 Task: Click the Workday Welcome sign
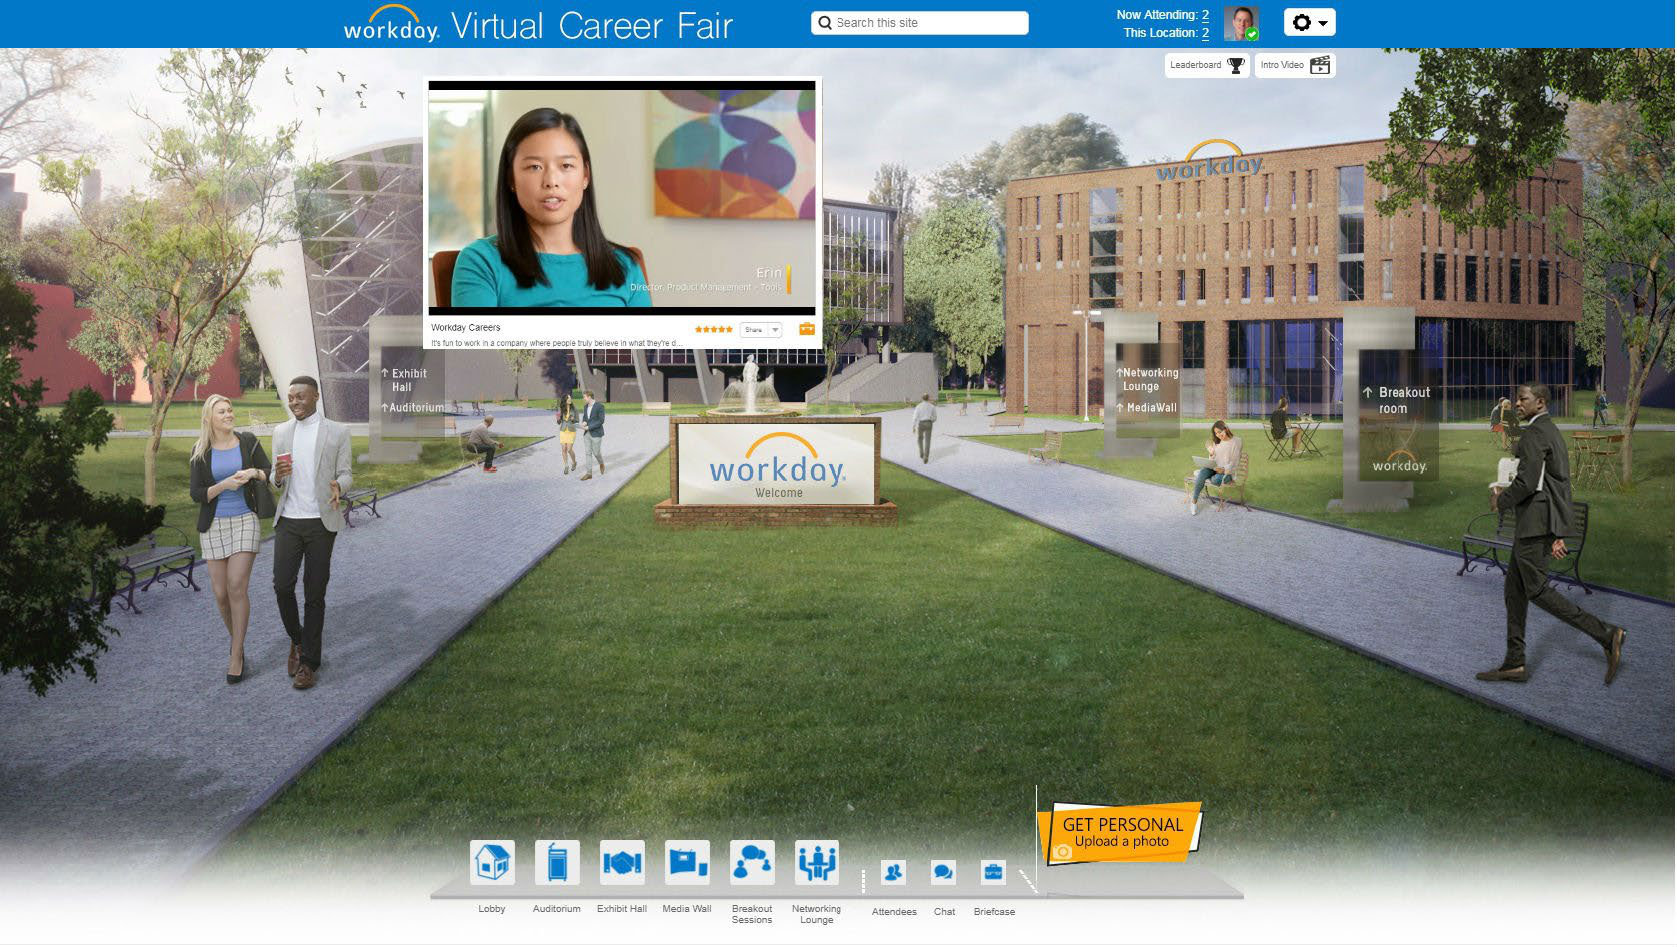[x=777, y=465]
